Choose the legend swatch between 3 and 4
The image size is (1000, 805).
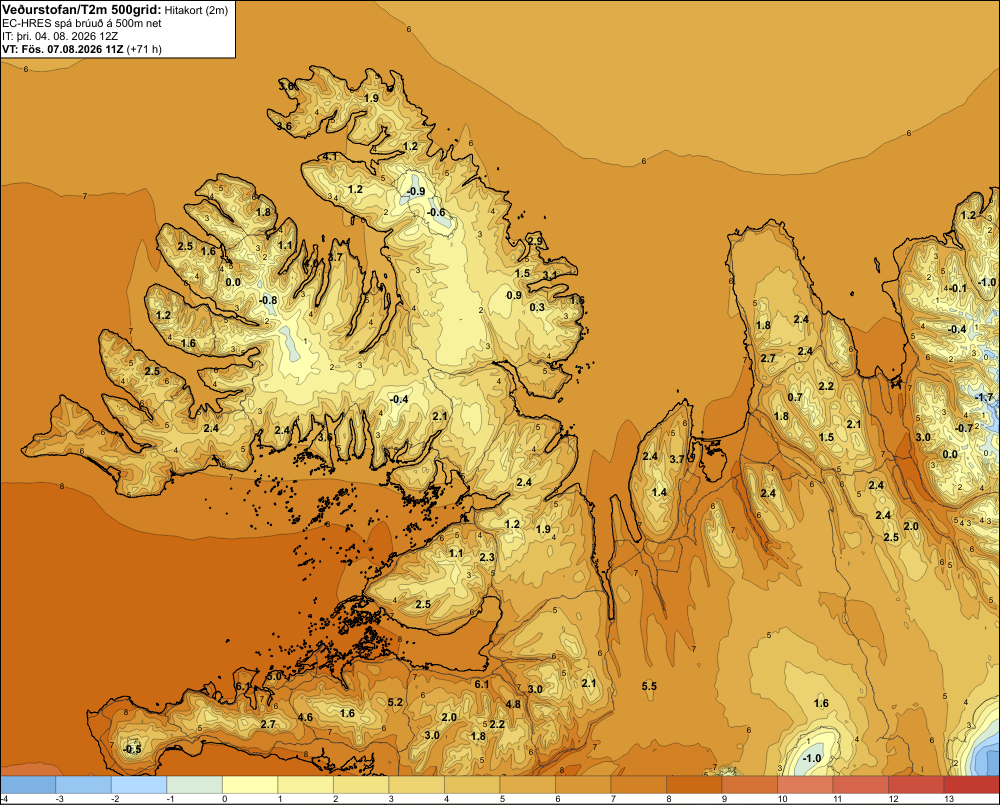click(416, 785)
